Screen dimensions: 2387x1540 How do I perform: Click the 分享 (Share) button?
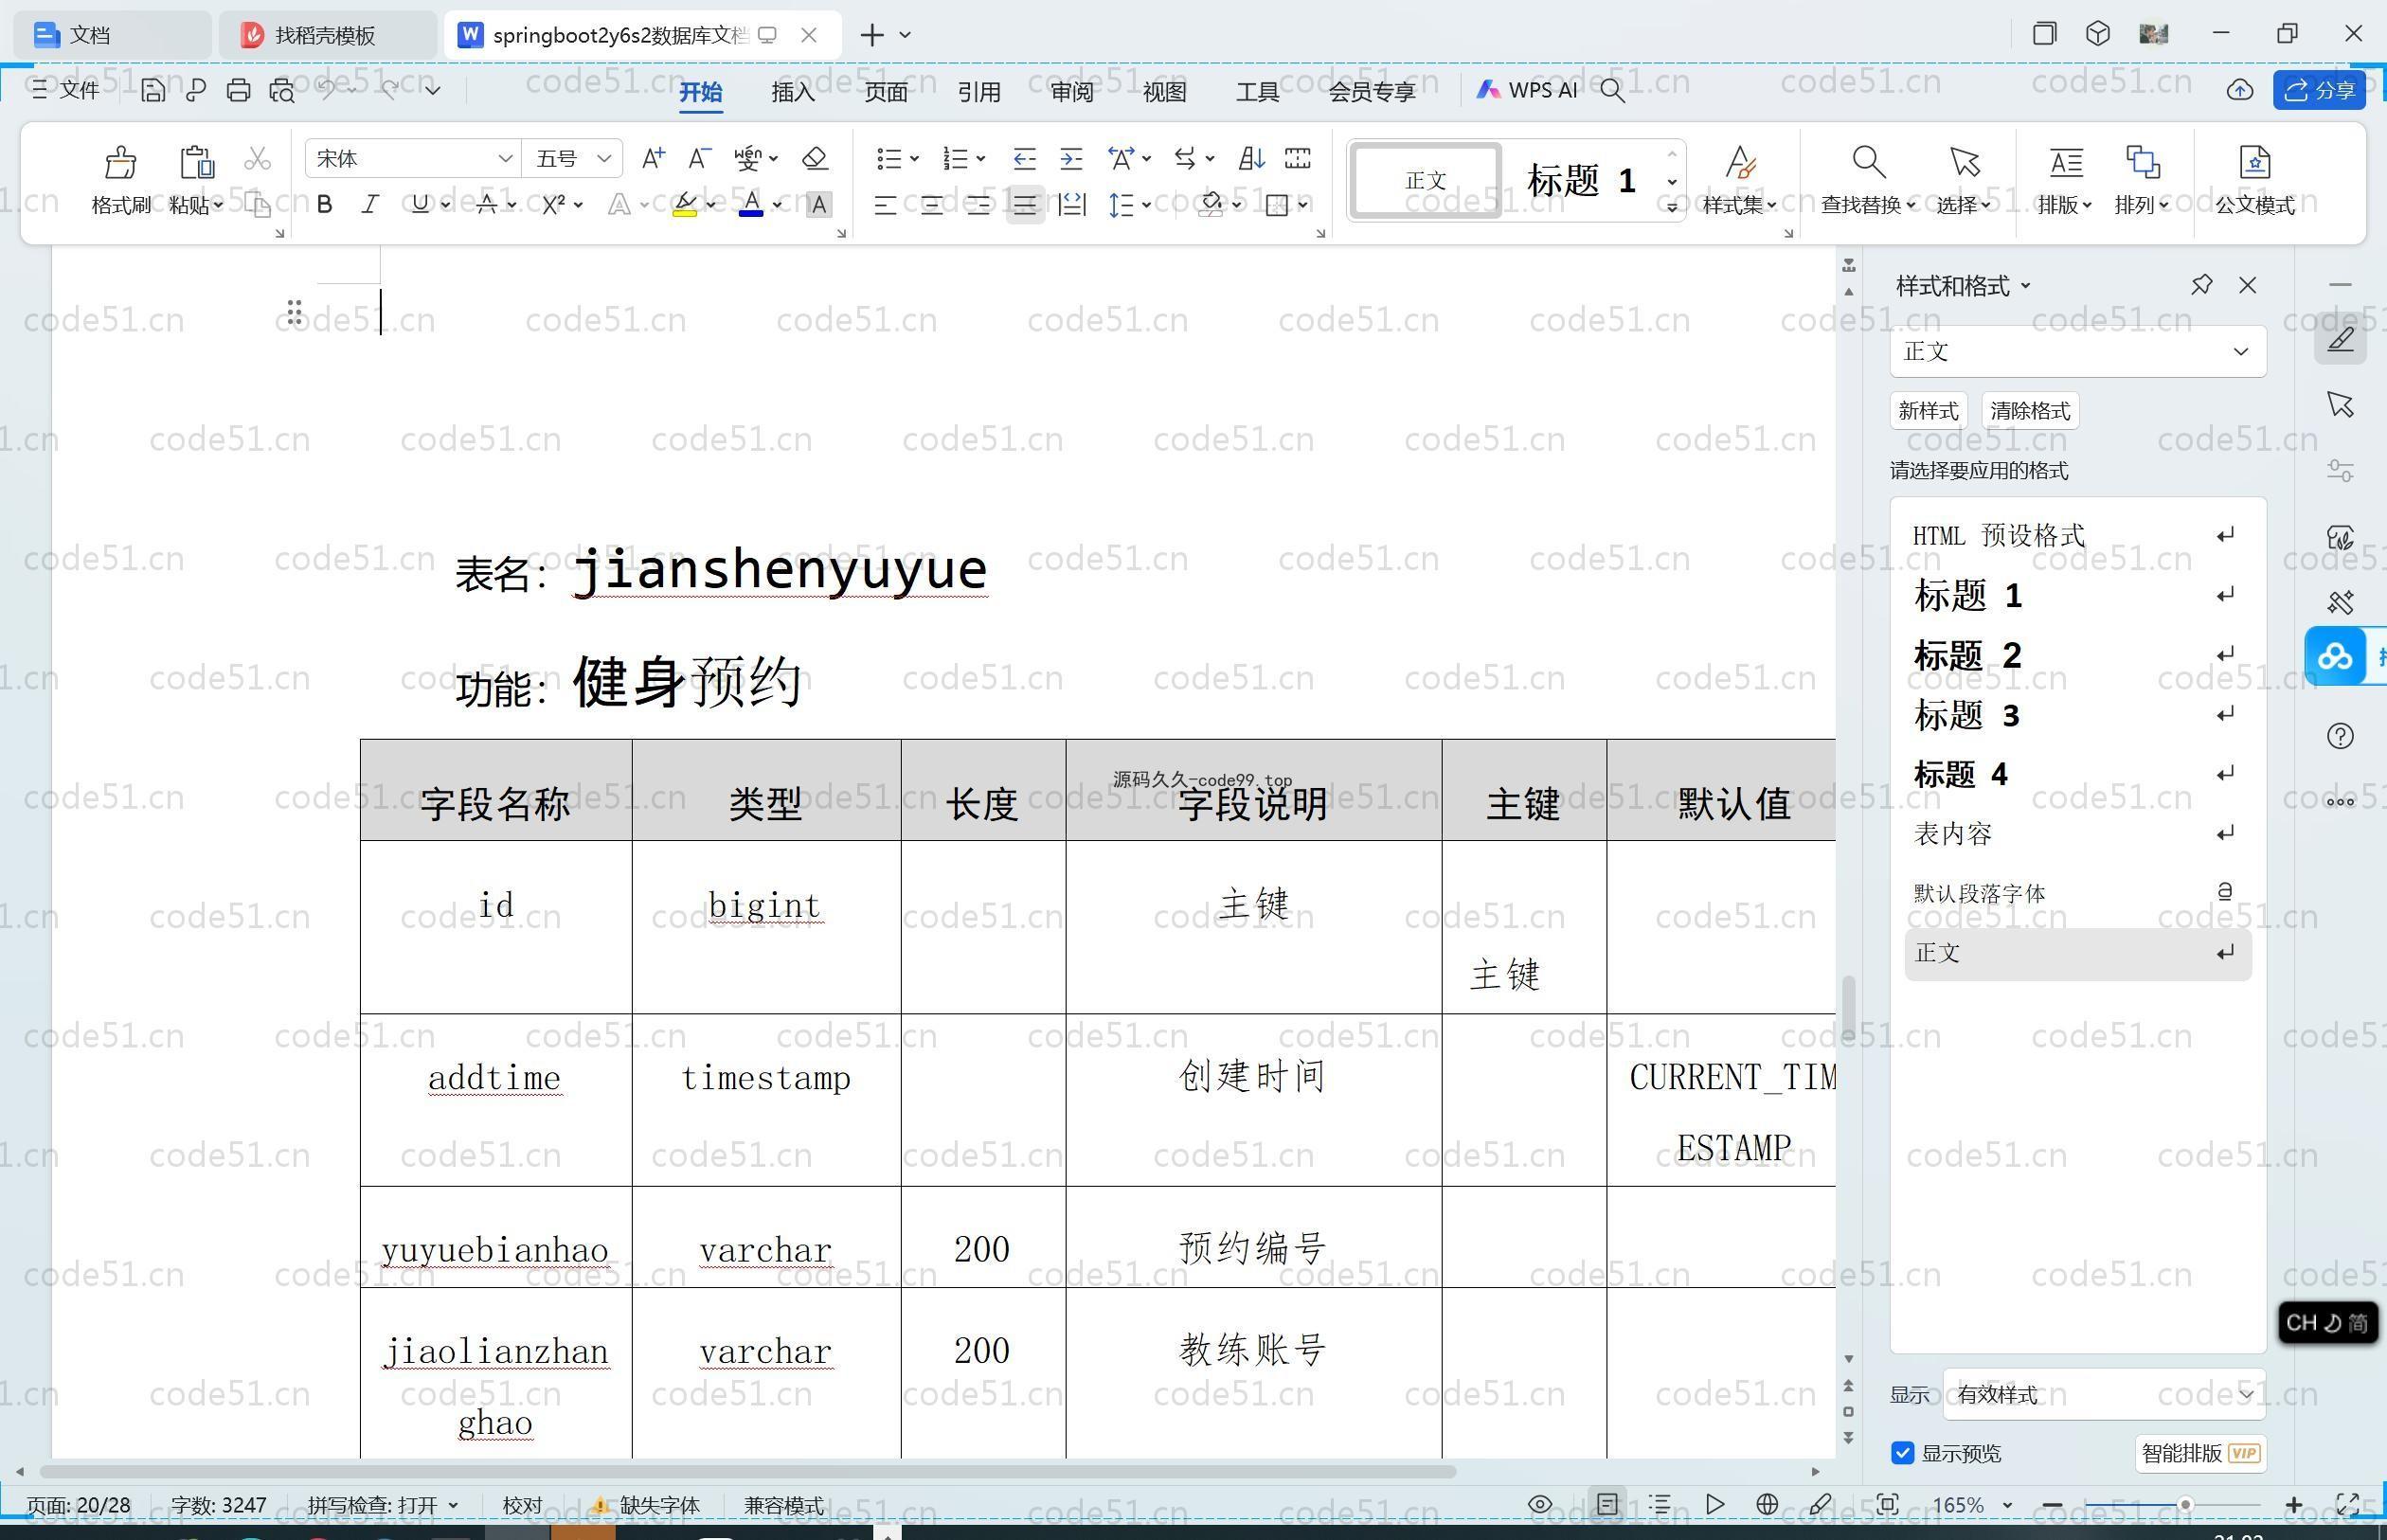[x=2319, y=91]
